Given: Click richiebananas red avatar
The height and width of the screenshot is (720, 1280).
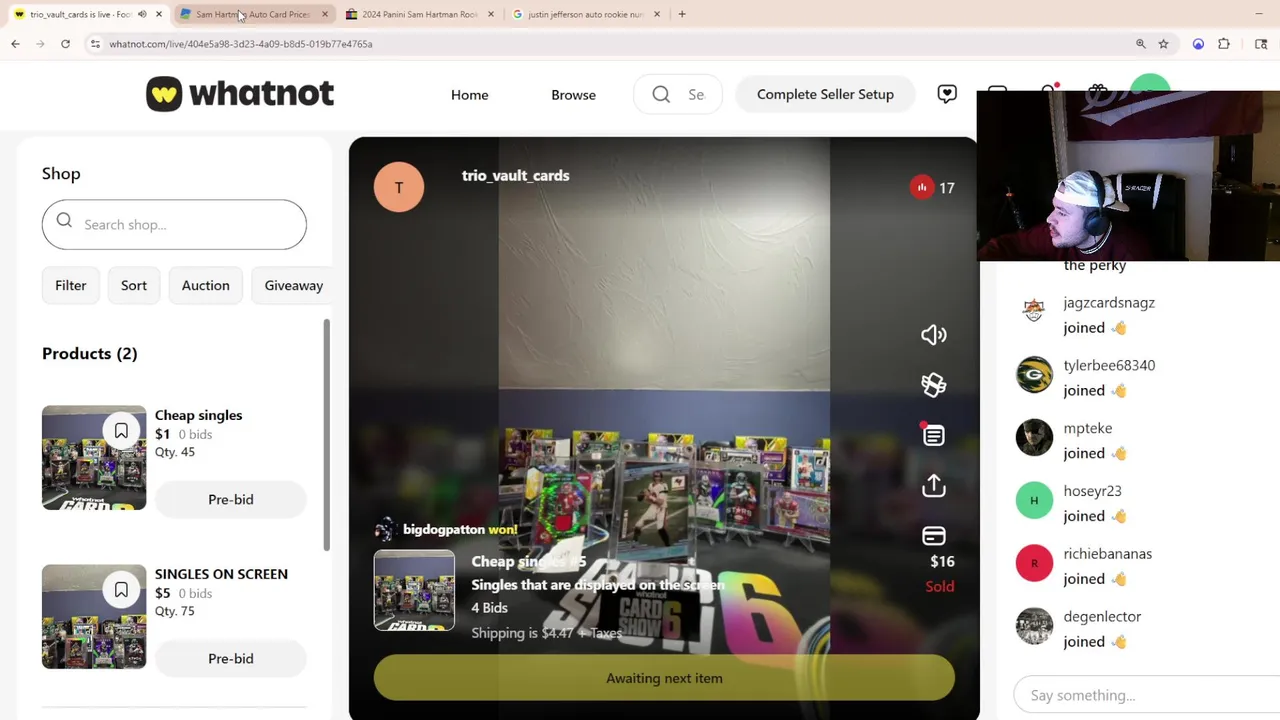Looking at the screenshot, I should [1034, 563].
